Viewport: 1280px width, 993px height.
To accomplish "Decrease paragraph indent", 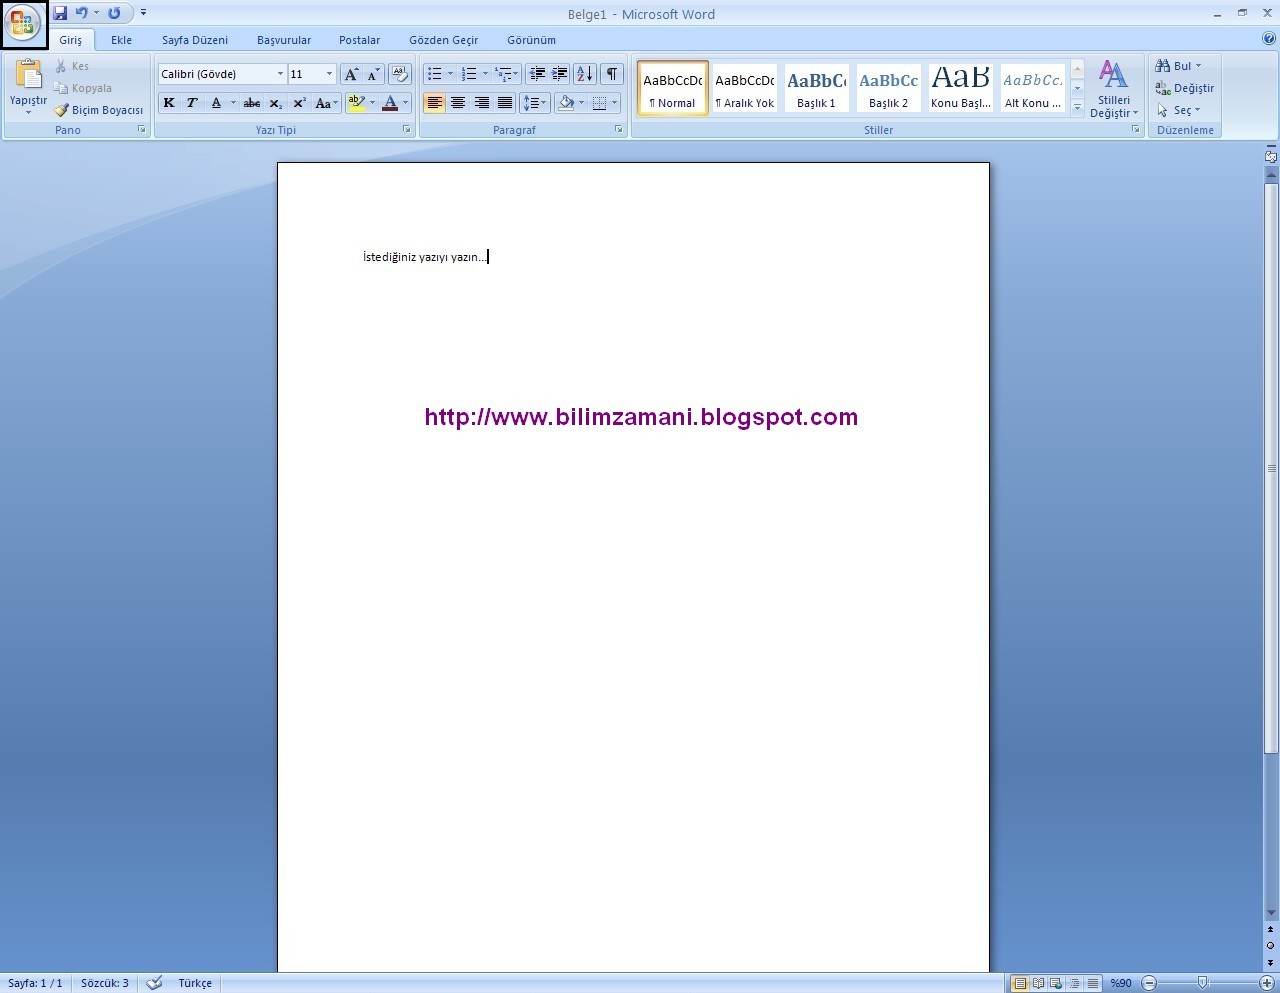I will 537,74.
